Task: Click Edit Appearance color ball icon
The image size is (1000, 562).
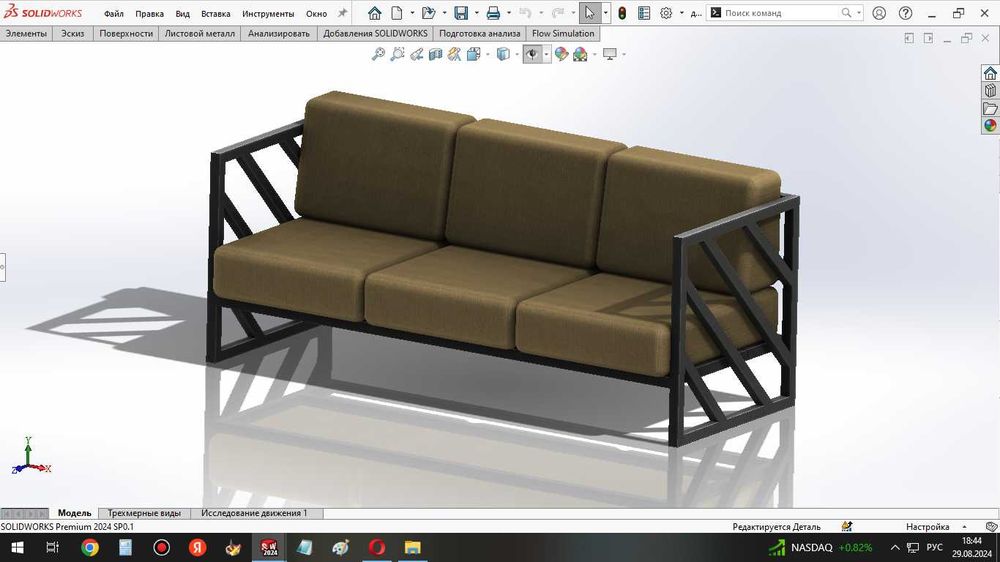Action: [x=561, y=54]
